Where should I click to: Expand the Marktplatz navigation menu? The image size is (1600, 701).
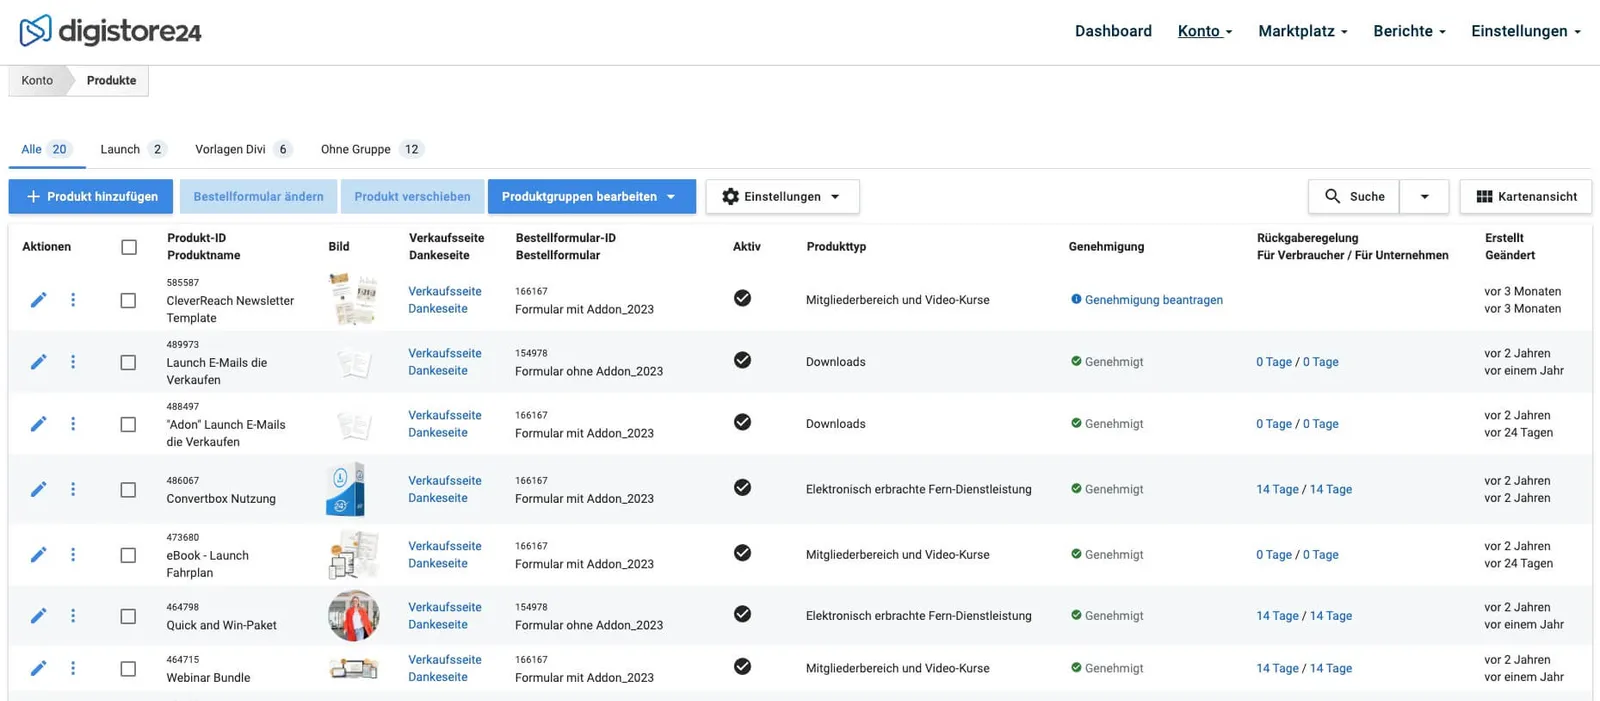click(x=1303, y=31)
